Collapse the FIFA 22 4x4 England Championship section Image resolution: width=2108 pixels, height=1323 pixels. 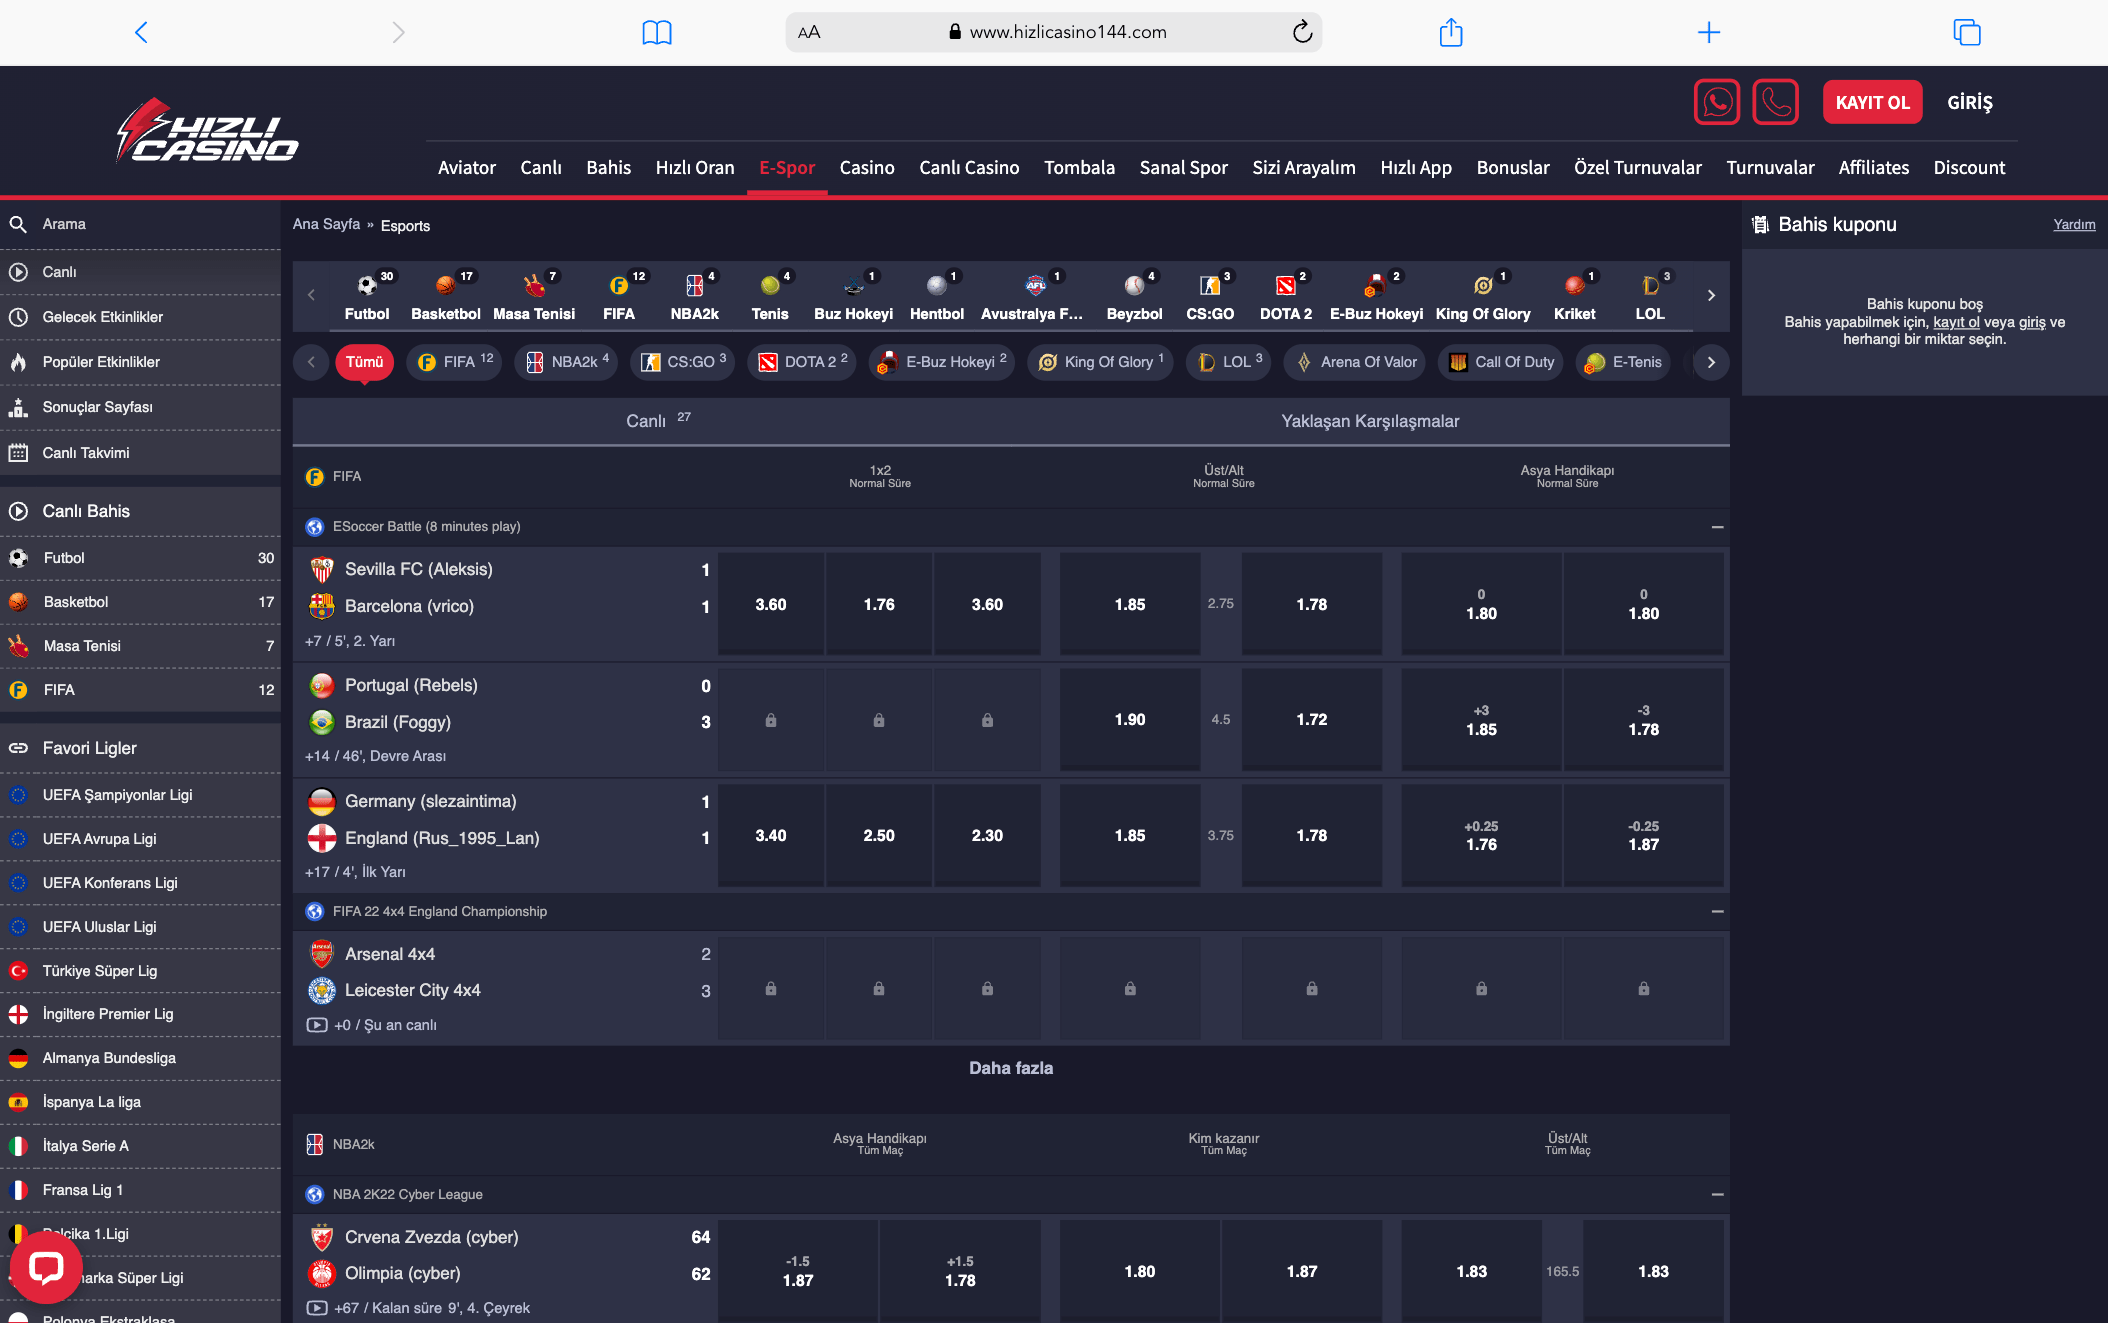click(x=1718, y=910)
